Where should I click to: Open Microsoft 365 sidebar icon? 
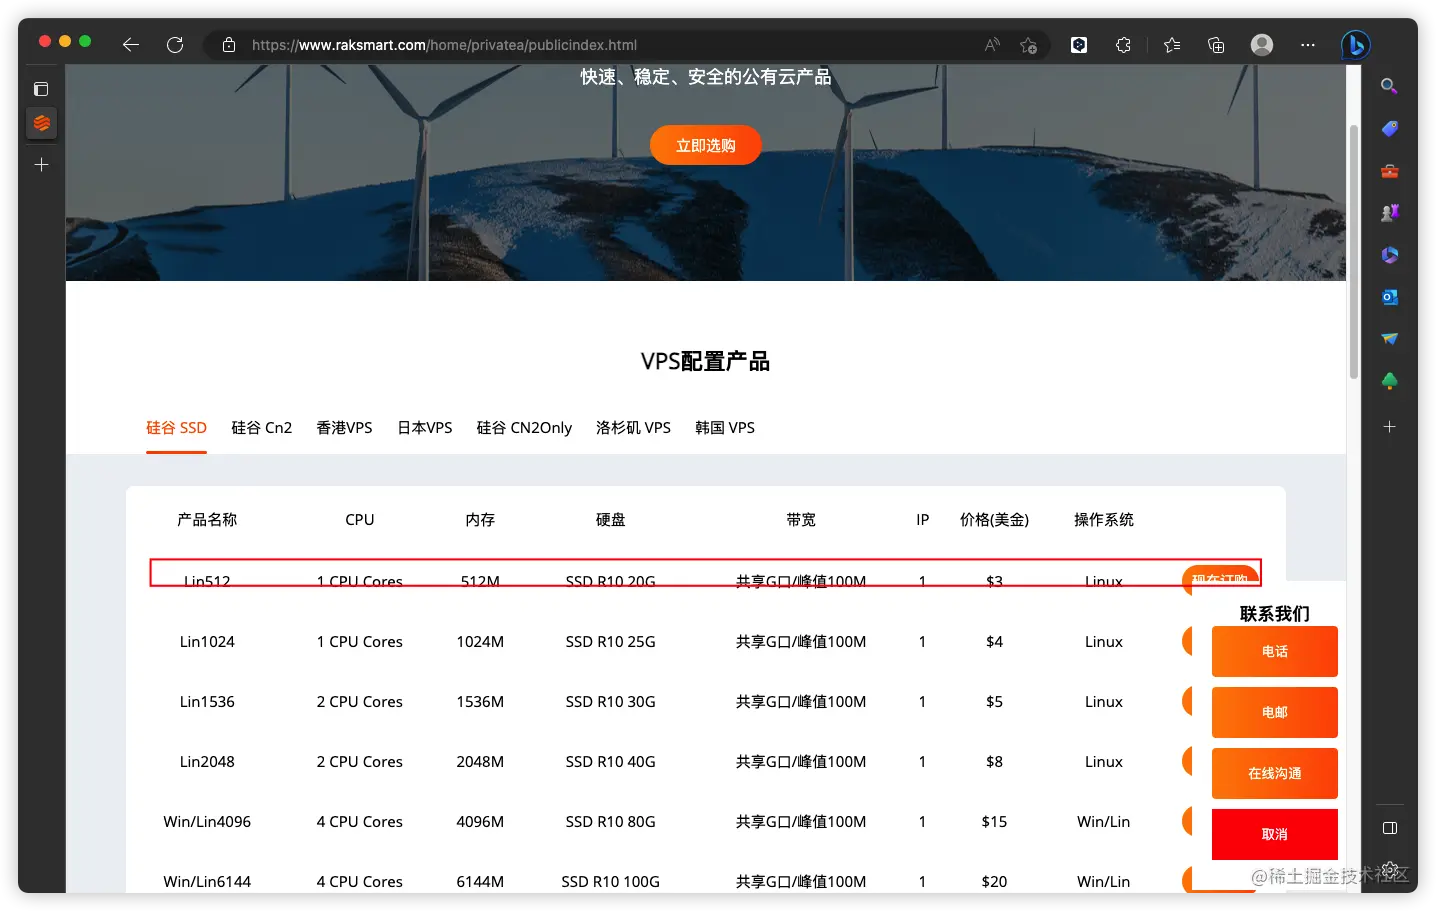coord(1389,255)
